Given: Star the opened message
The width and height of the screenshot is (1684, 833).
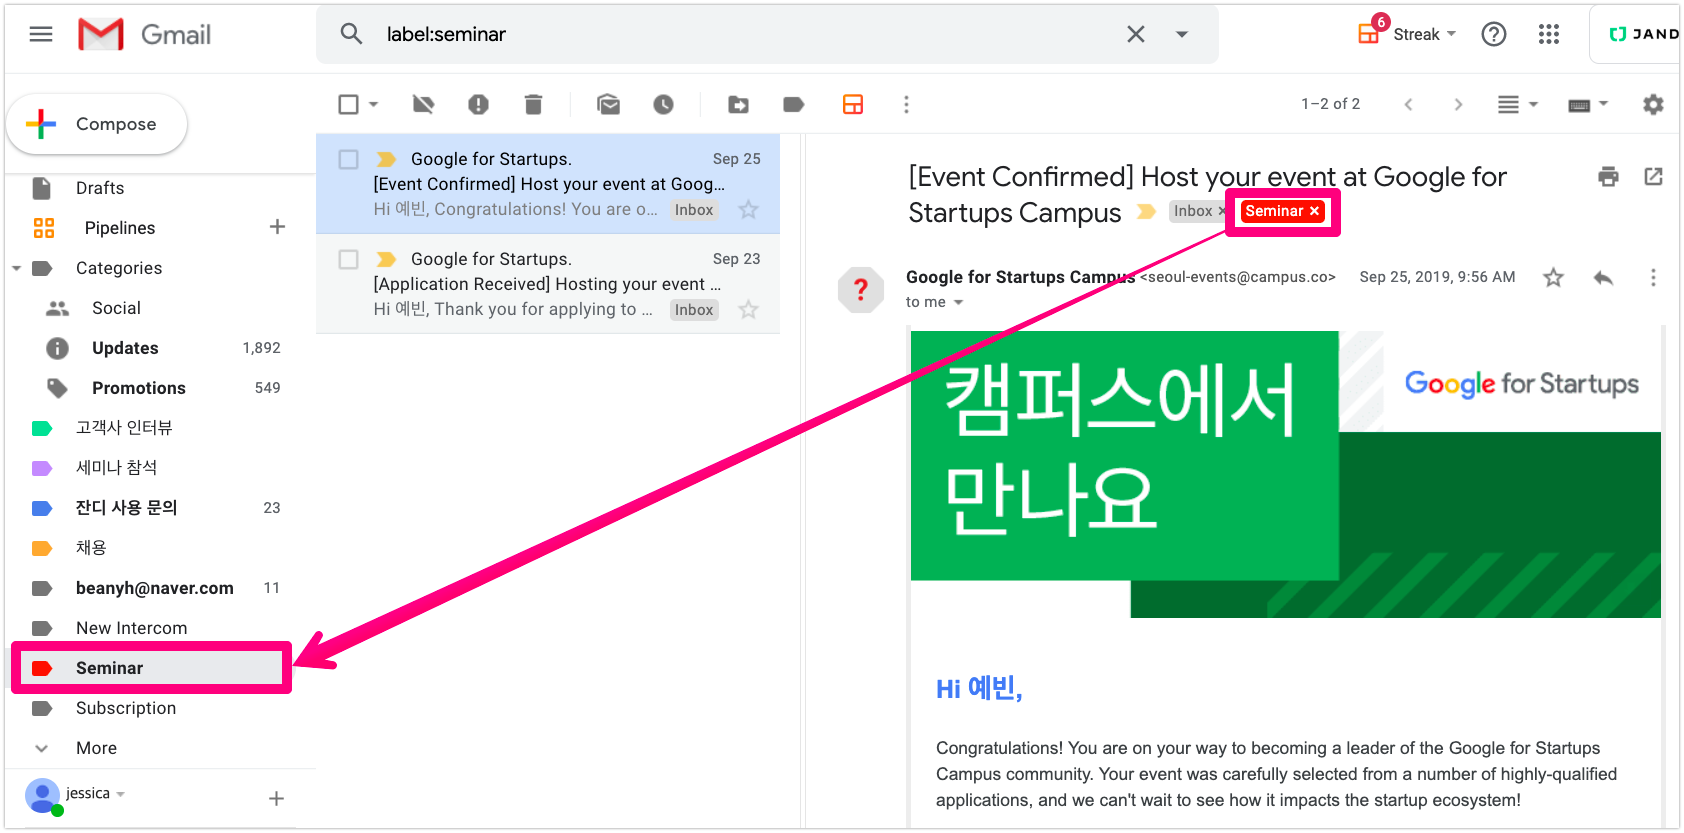Looking at the screenshot, I should tap(1553, 277).
